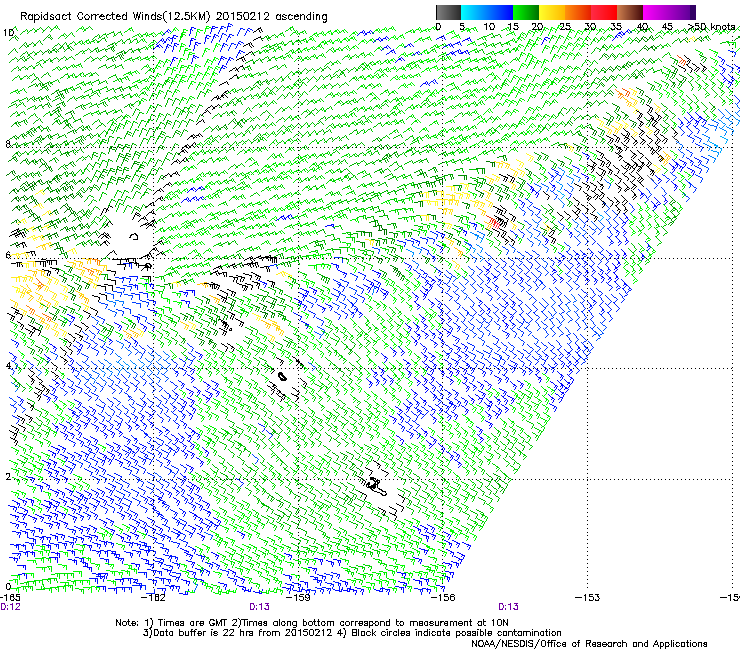Click the gray 0-5 knots color segment

pyautogui.click(x=448, y=12)
